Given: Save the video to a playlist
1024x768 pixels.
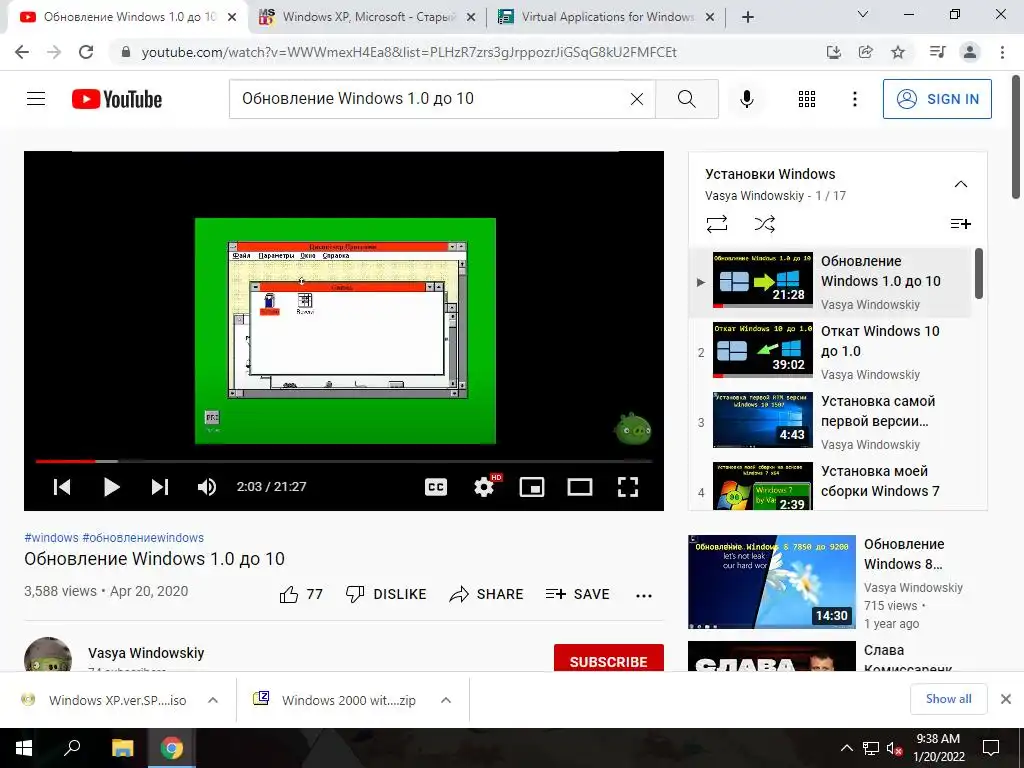Looking at the screenshot, I should point(578,594).
